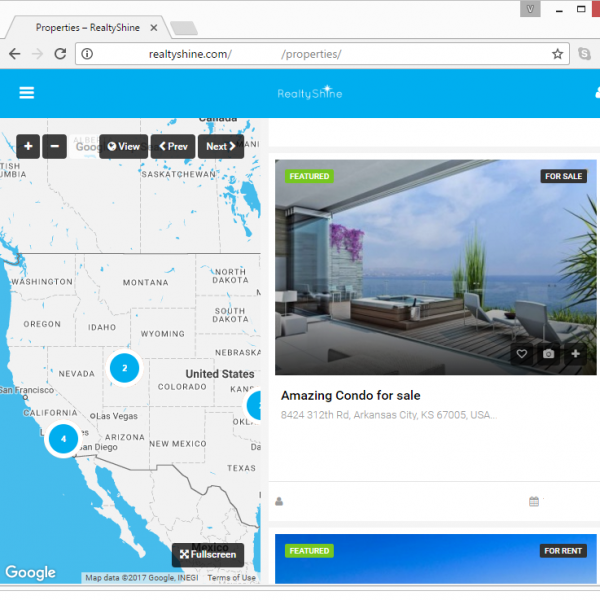
Task: Click the FOR SALE label on the condo listing
Action: tap(563, 176)
